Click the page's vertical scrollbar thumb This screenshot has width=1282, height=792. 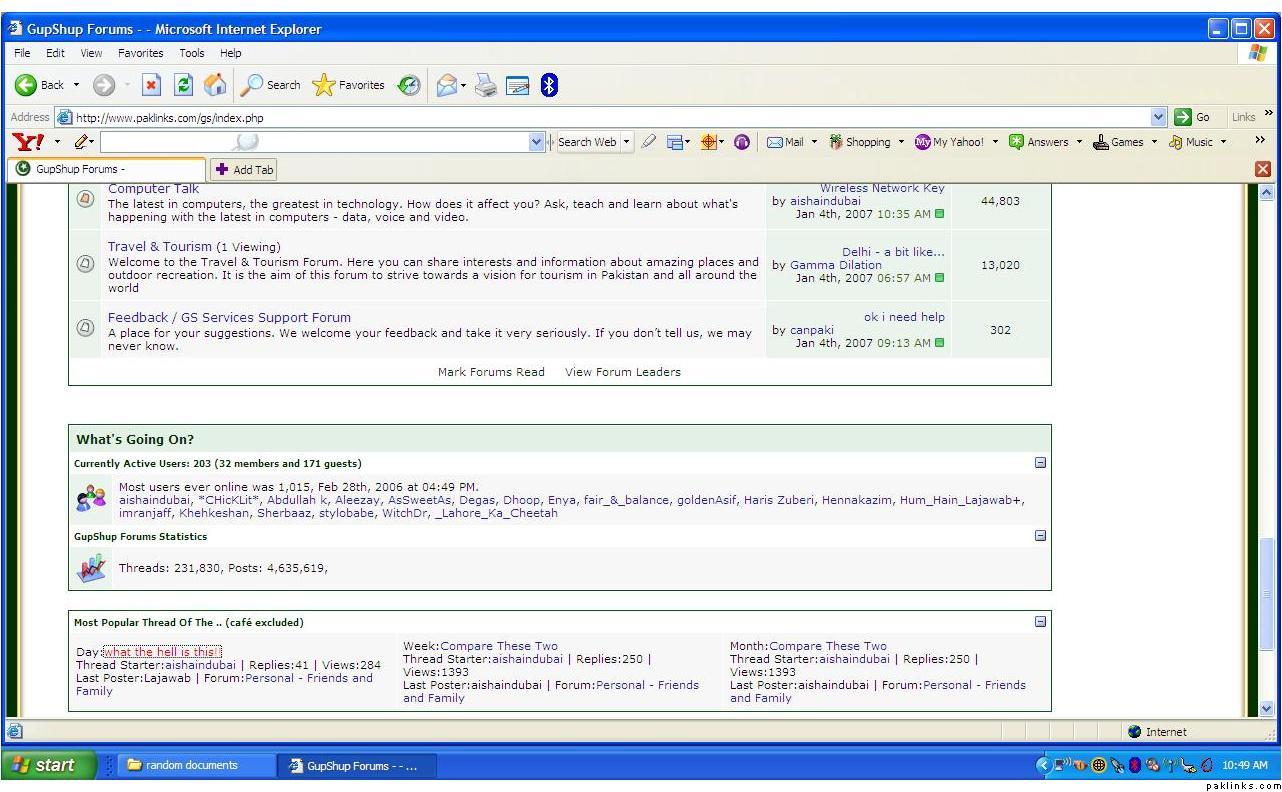click(1268, 592)
